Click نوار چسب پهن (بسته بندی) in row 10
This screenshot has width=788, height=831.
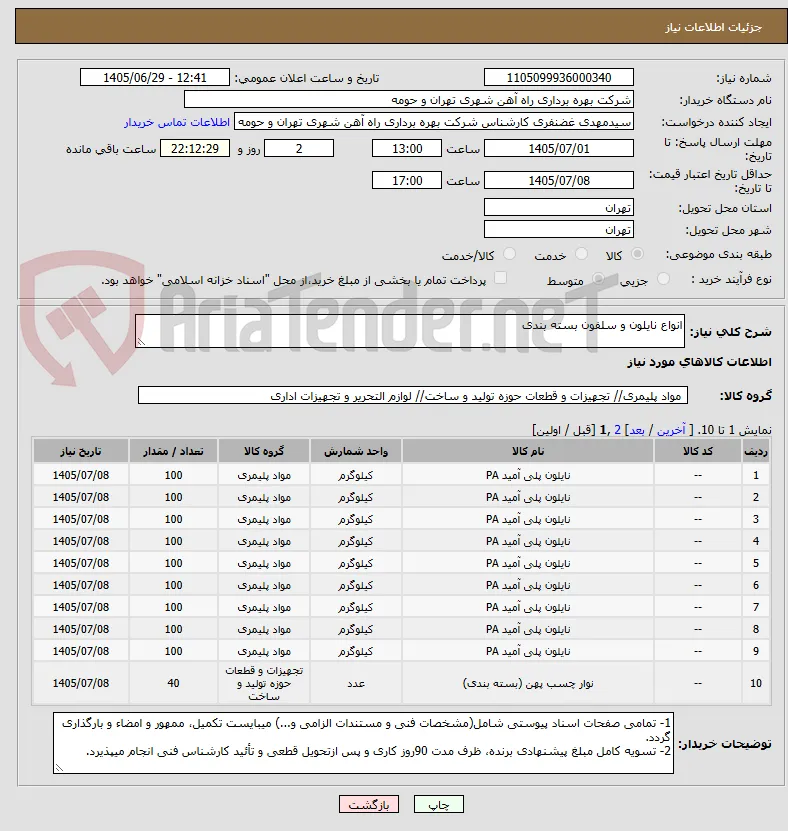[x=528, y=683]
